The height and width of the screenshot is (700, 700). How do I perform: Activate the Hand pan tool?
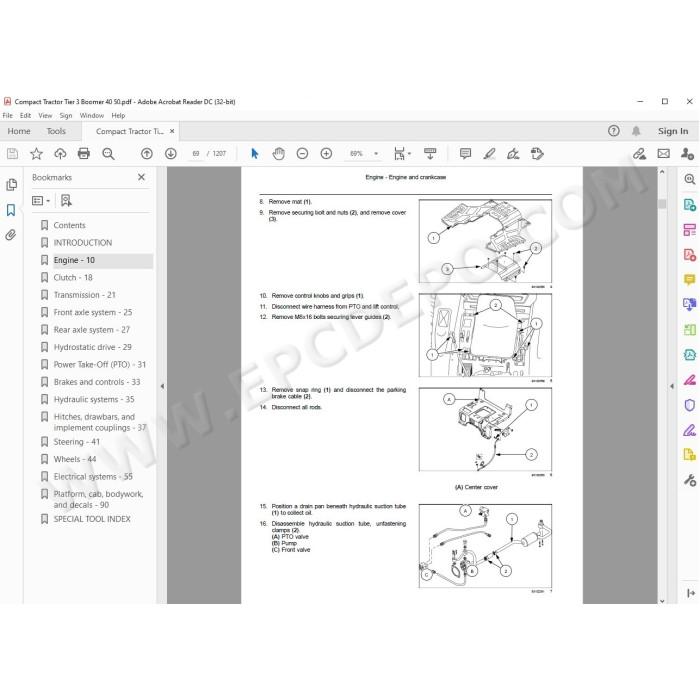[279, 154]
